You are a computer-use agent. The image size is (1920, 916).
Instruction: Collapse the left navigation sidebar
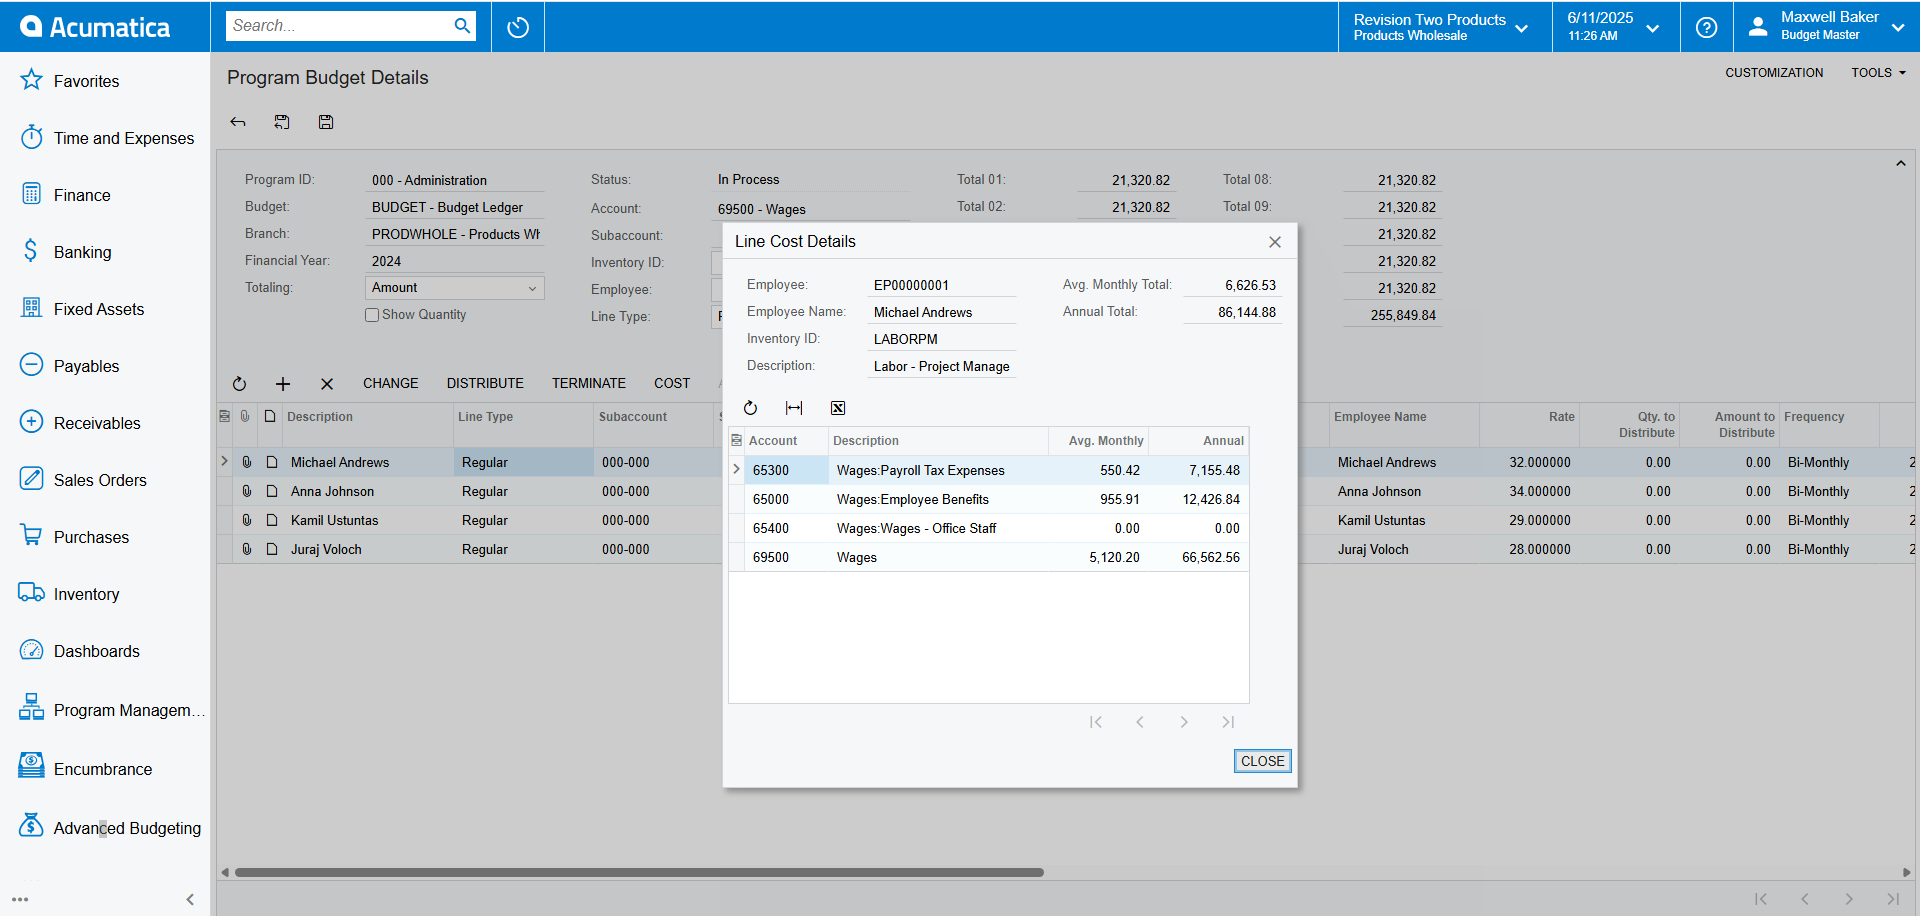pos(190,899)
